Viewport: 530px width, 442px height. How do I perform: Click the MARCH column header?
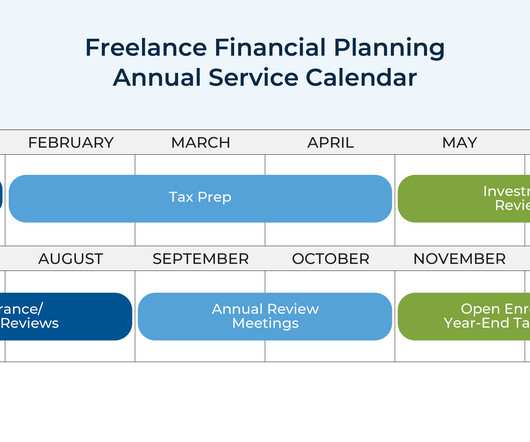200,143
